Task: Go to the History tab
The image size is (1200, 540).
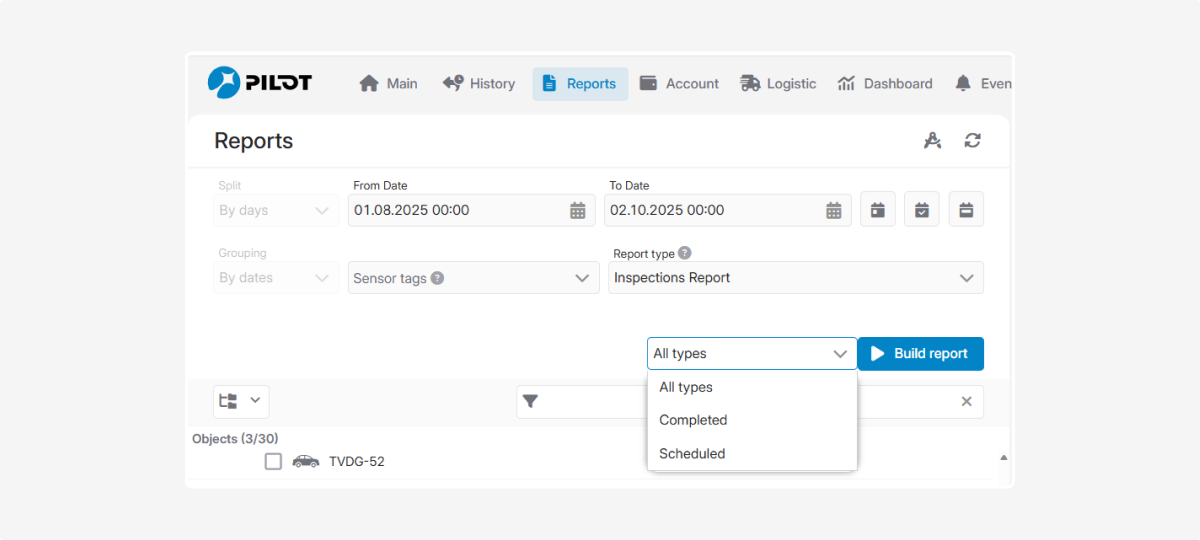Action: click(x=479, y=84)
